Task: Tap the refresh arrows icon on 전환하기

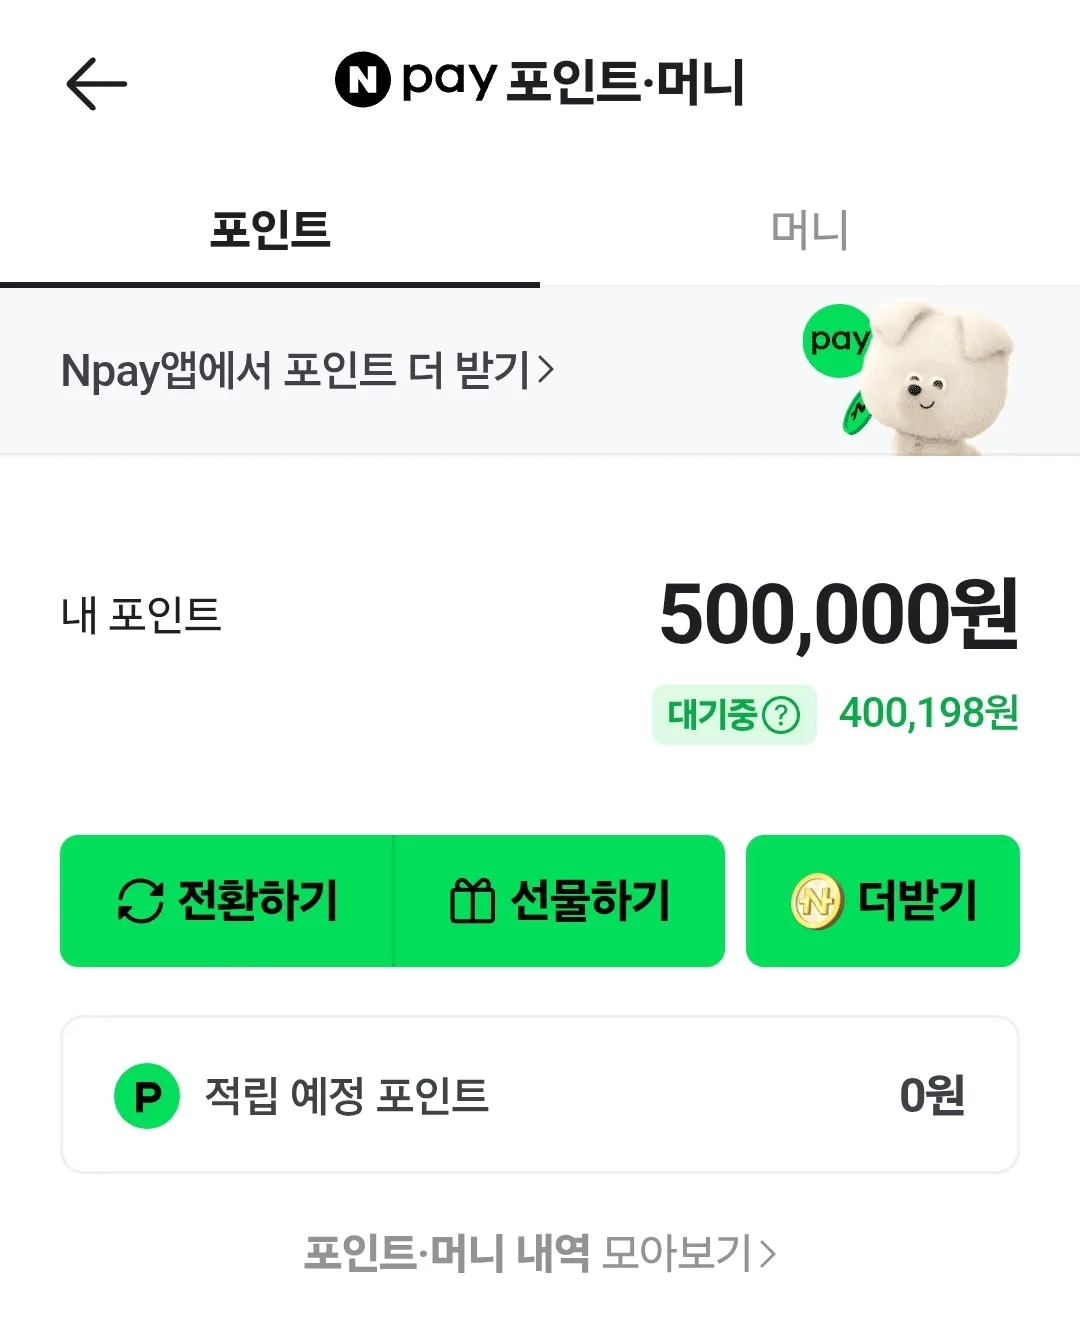Action: coord(140,900)
